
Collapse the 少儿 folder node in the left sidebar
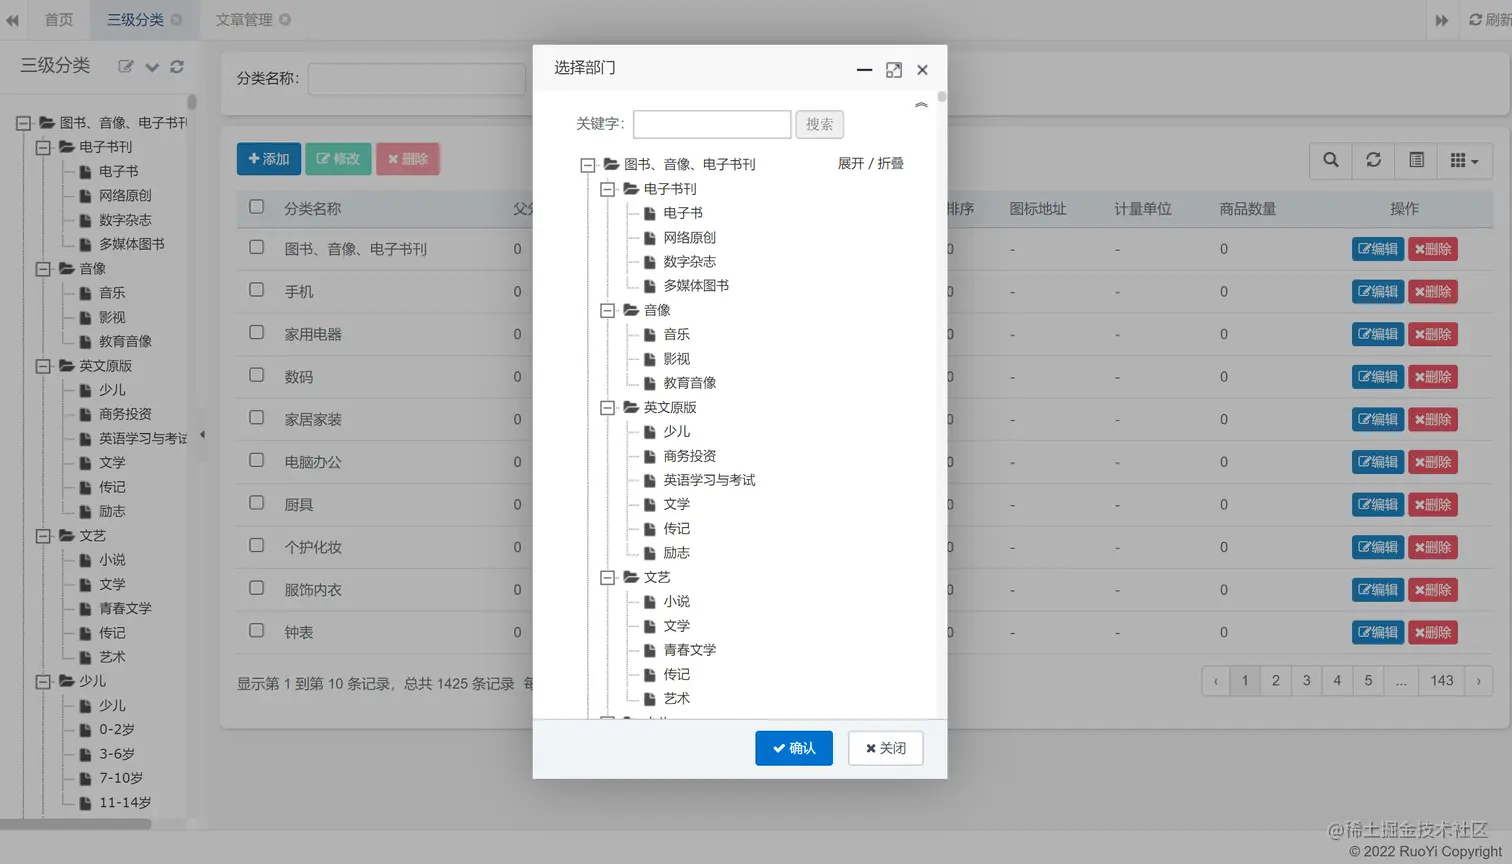point(43,682)
